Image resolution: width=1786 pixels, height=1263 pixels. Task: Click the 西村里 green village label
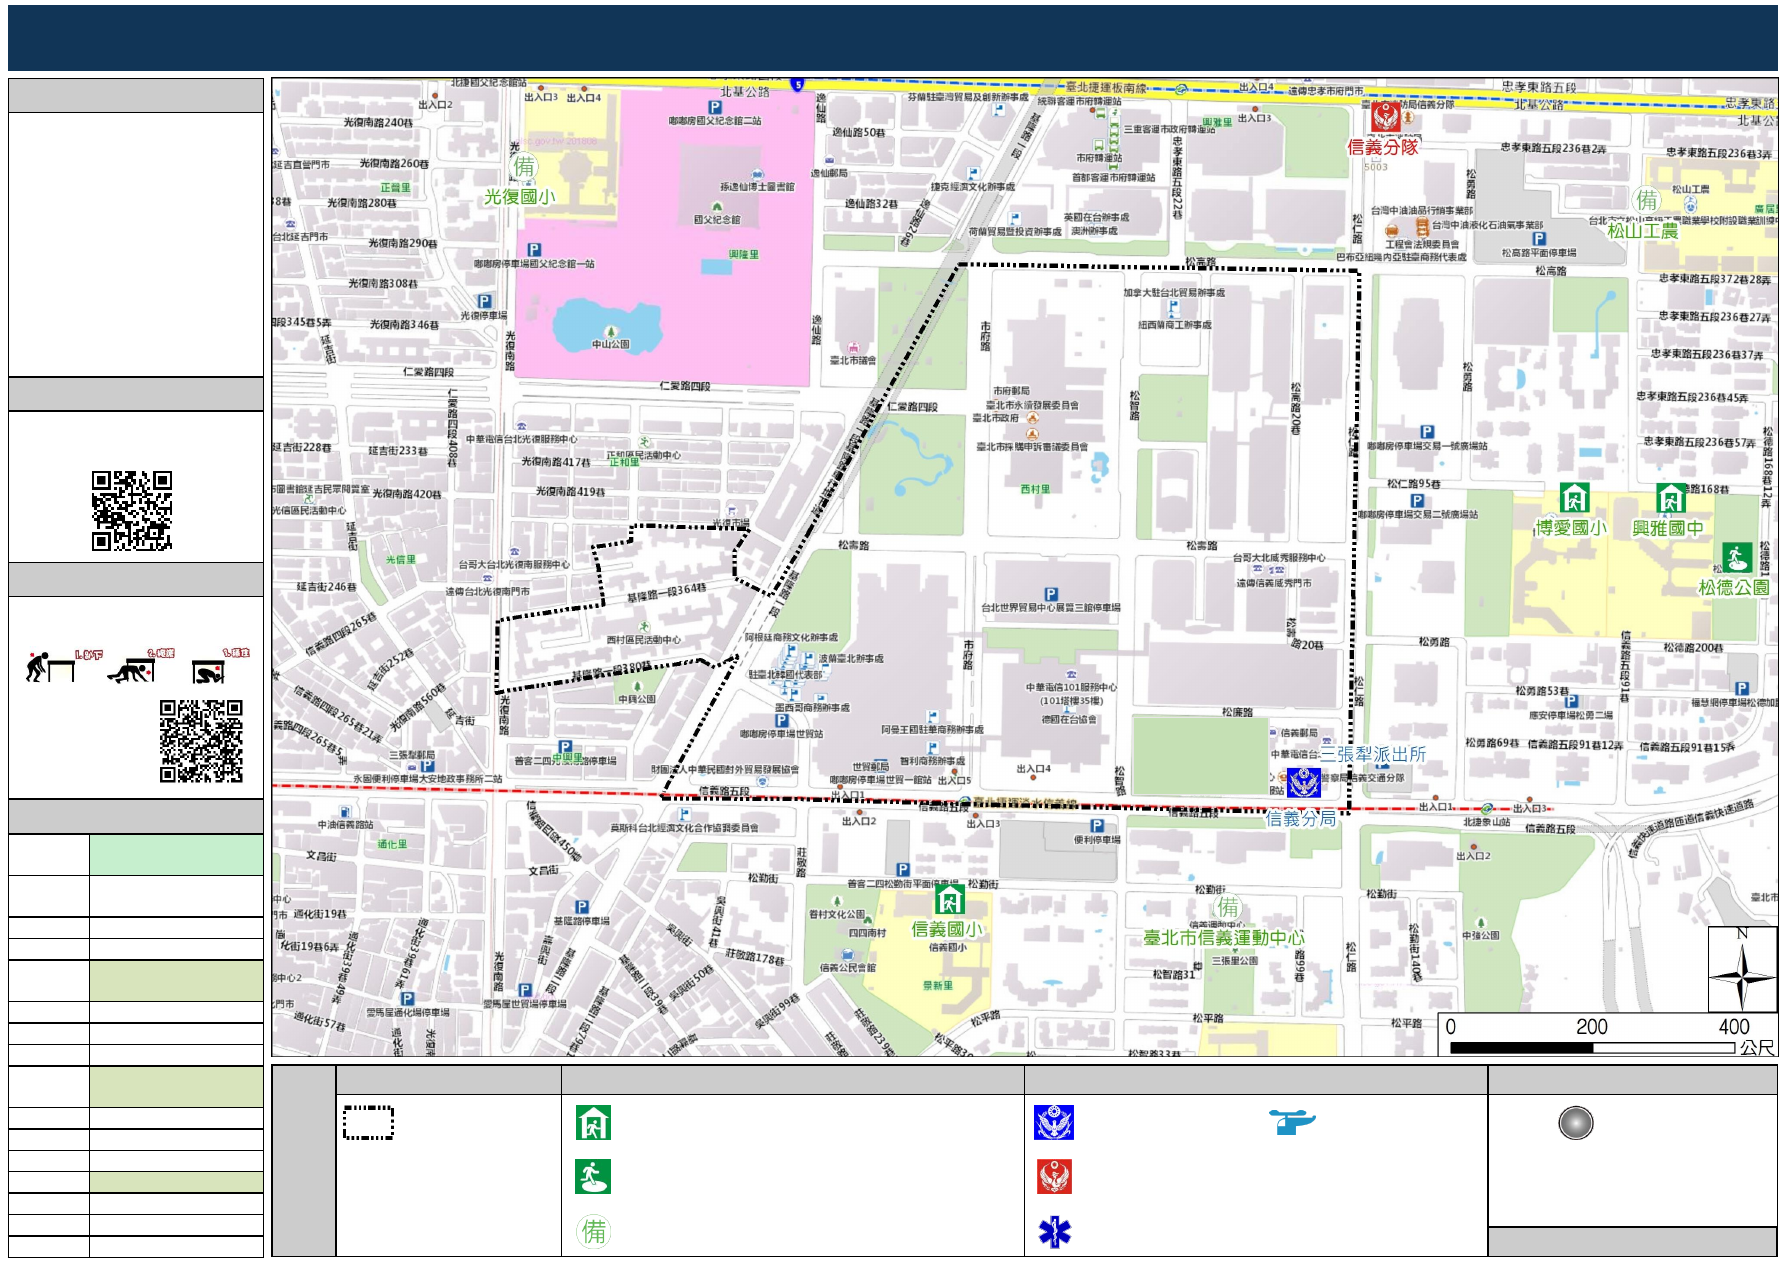point(1035,489)
